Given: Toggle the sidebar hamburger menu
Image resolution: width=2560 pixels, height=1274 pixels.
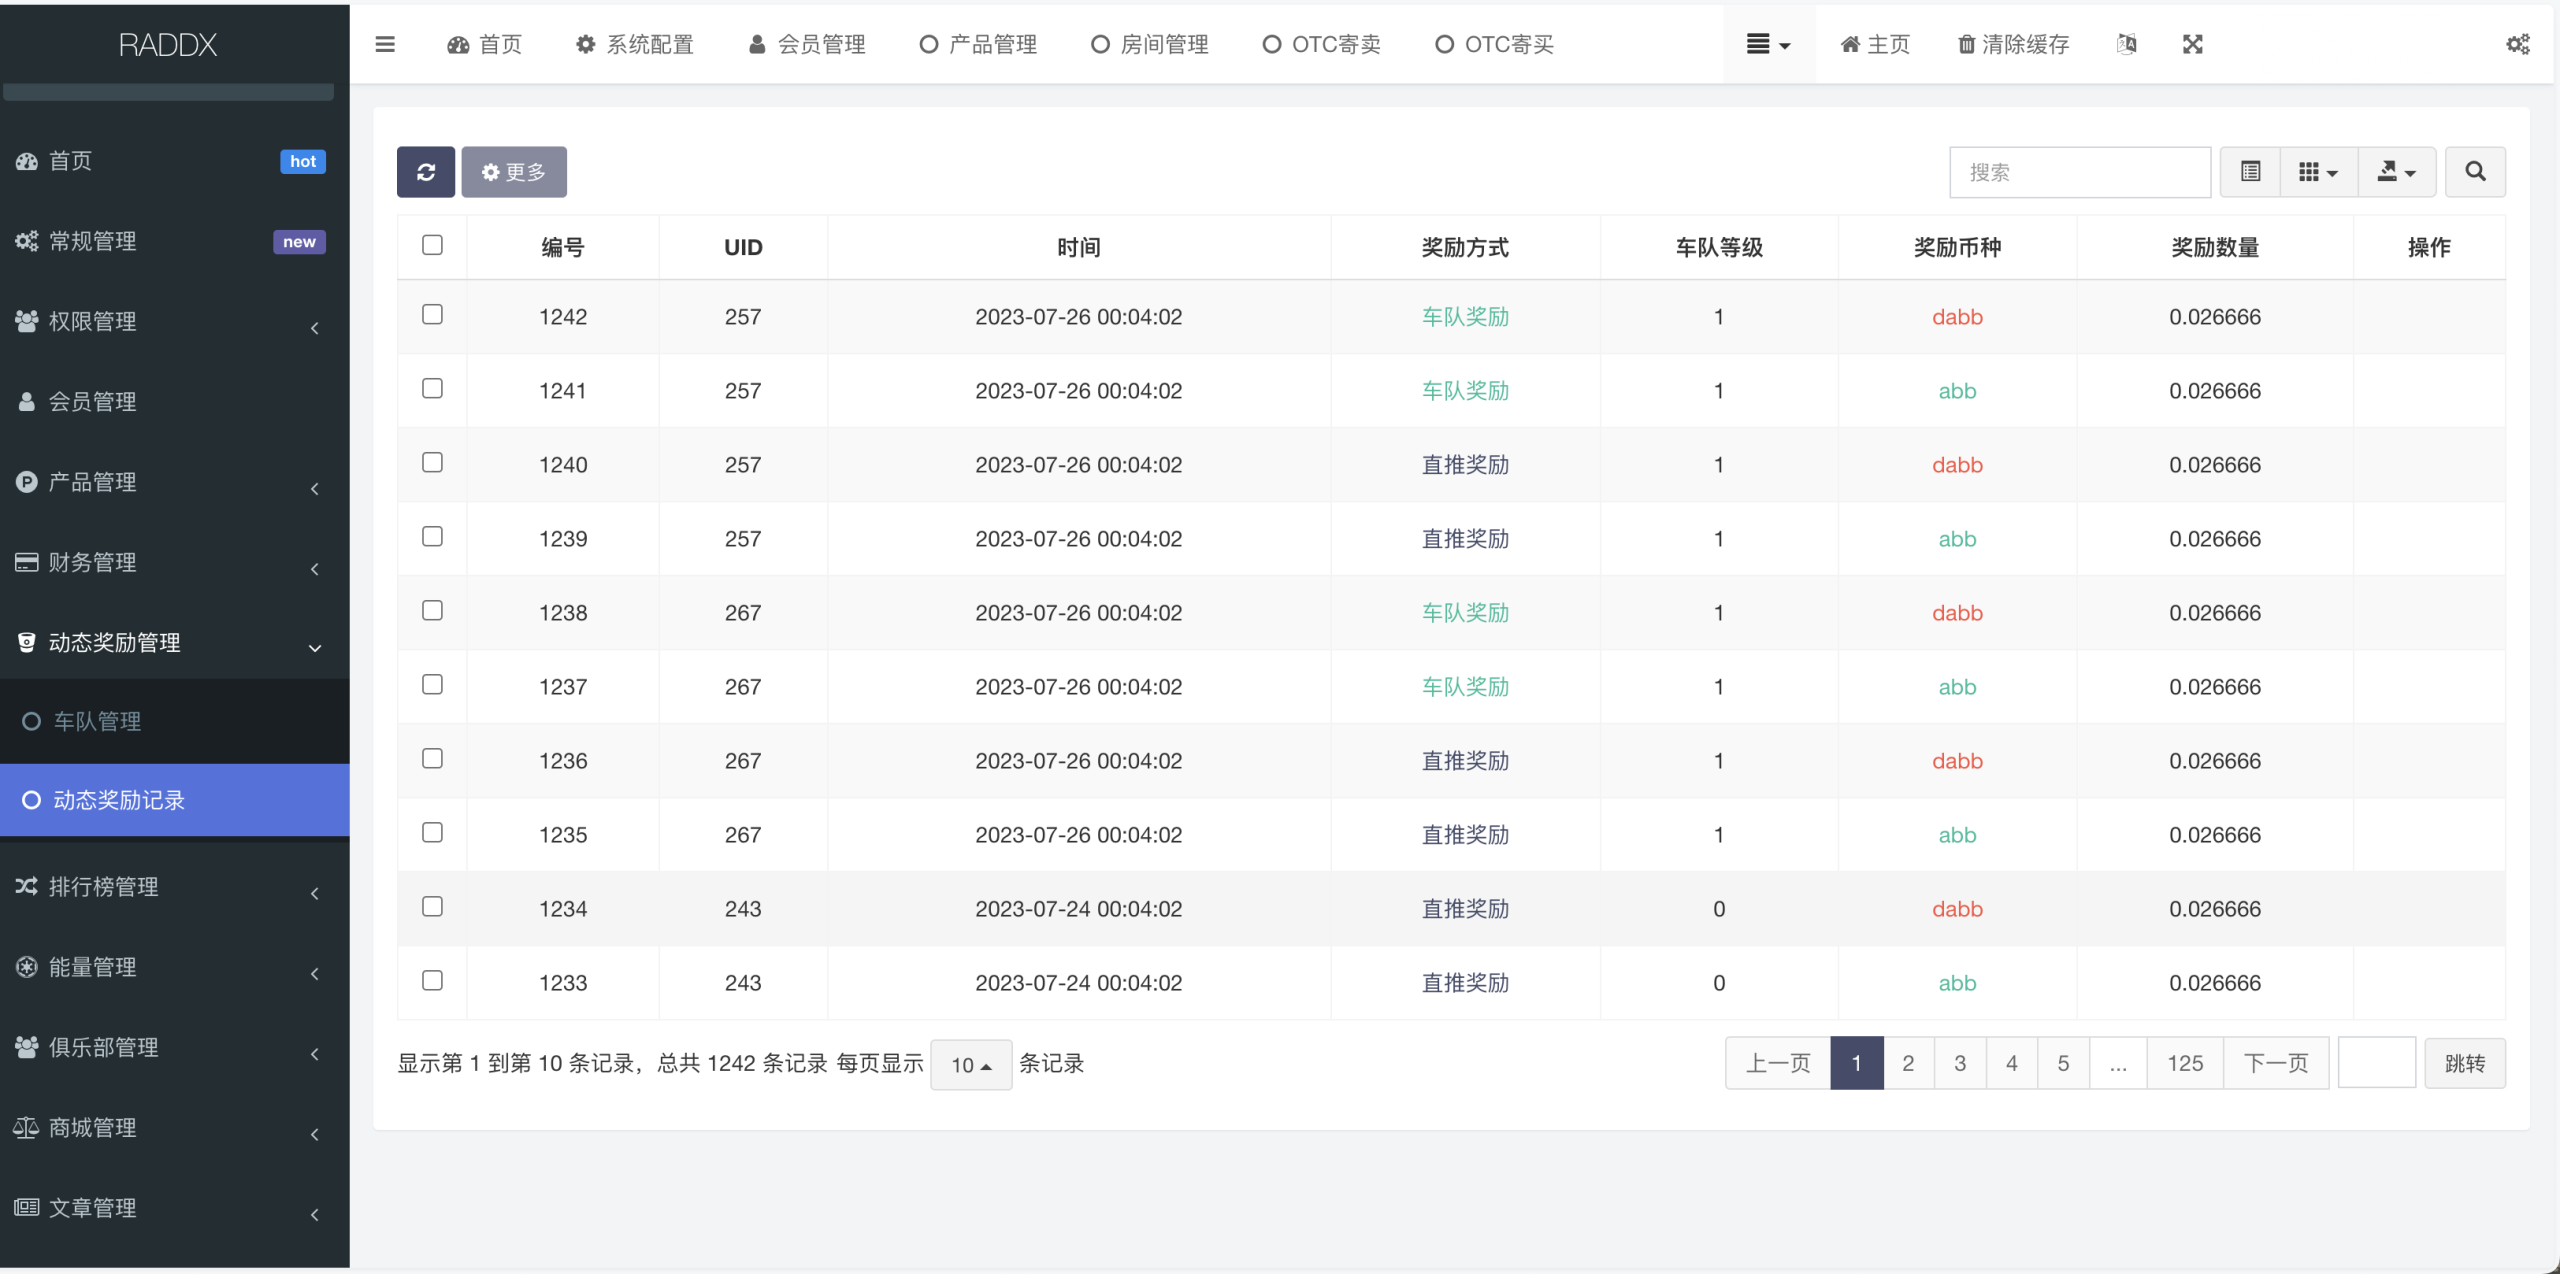Looking at the screenshot, I should 385,44.
